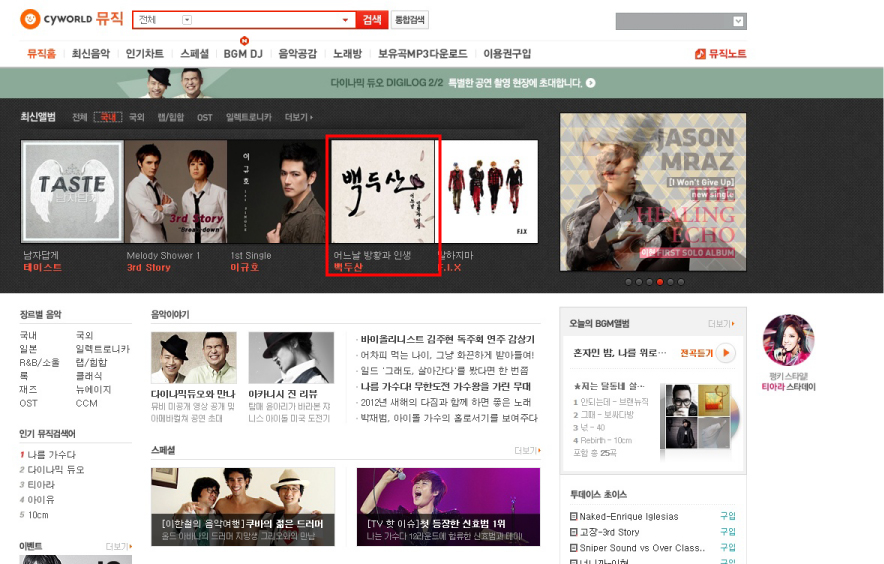
Task: Select the 일렉트로니카 album tab
Action: click(x=249, y=117)
